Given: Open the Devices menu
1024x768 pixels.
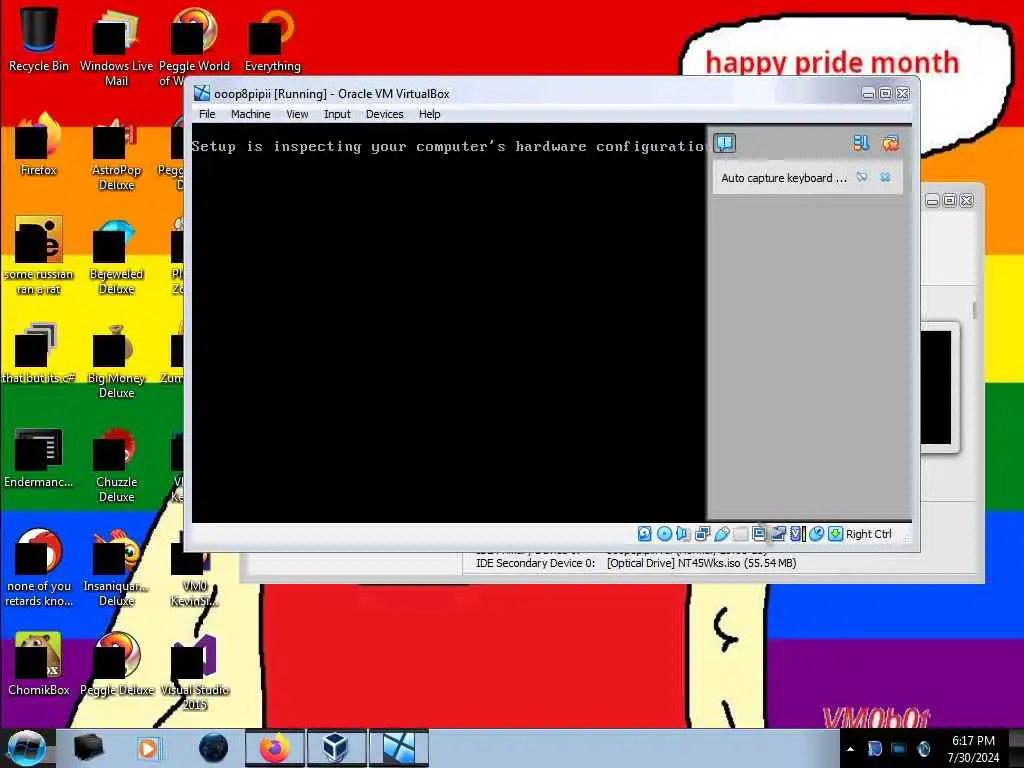Looking at the screenshot, I should [x=384, y=114].
